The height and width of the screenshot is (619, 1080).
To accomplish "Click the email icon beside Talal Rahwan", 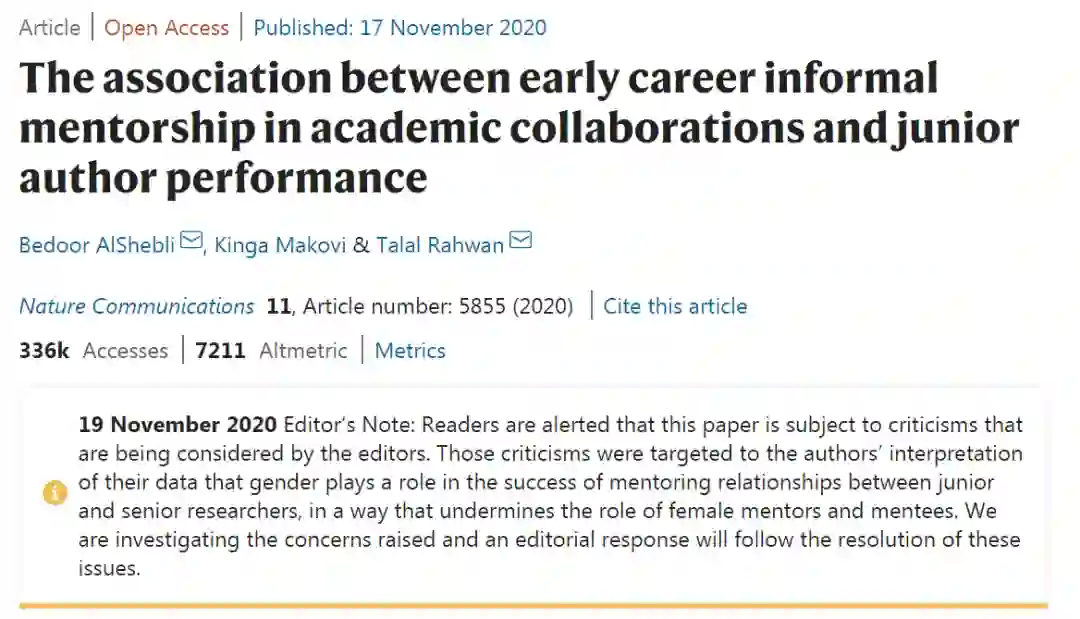I will click(x=520, y=242).
